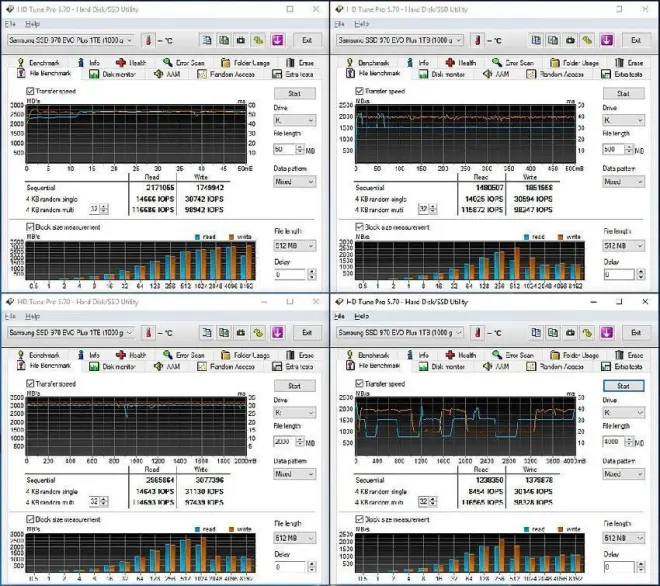
Task: Click copy-screenshot icon in the 4000 MB test window
Action: (x=553, y=333)
